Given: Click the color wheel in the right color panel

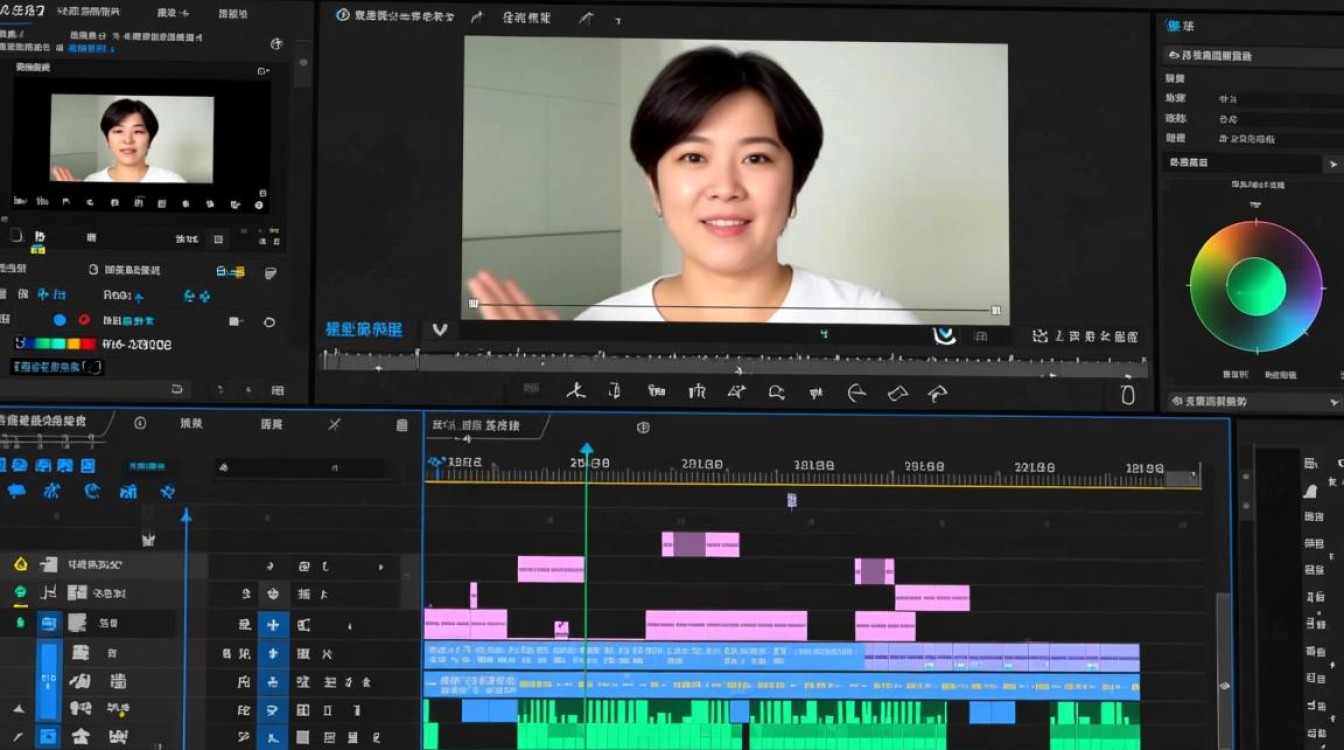Looking at the screenshot, I should (x=1258, y=285).
